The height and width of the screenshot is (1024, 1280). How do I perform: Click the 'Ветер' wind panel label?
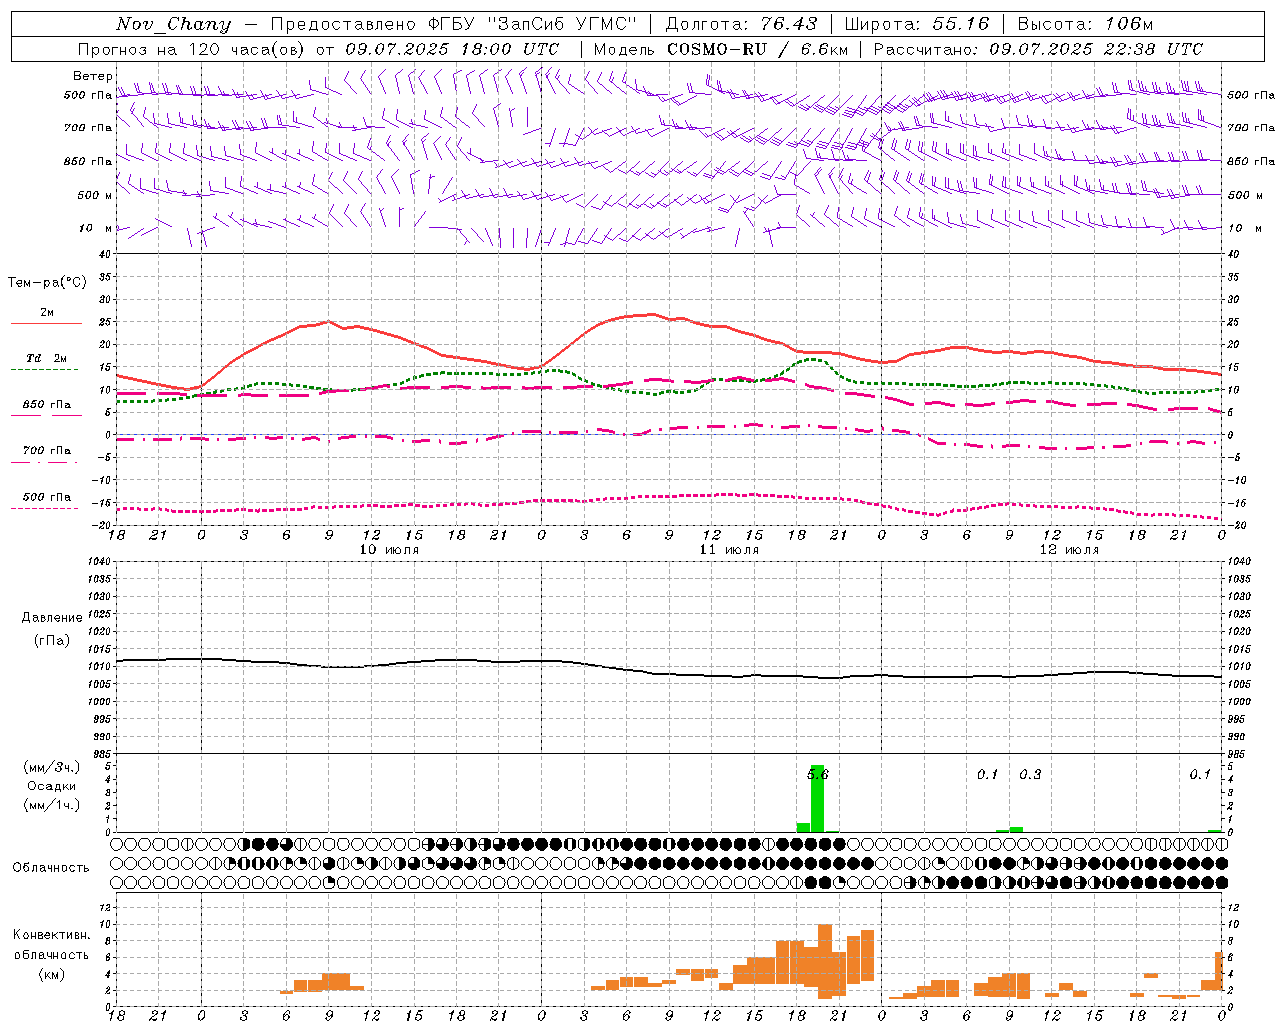(x=93, y=76)
